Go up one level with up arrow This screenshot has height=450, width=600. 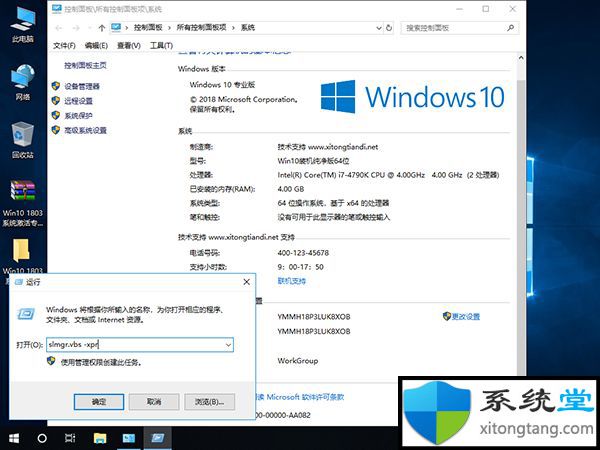point(101,28)
